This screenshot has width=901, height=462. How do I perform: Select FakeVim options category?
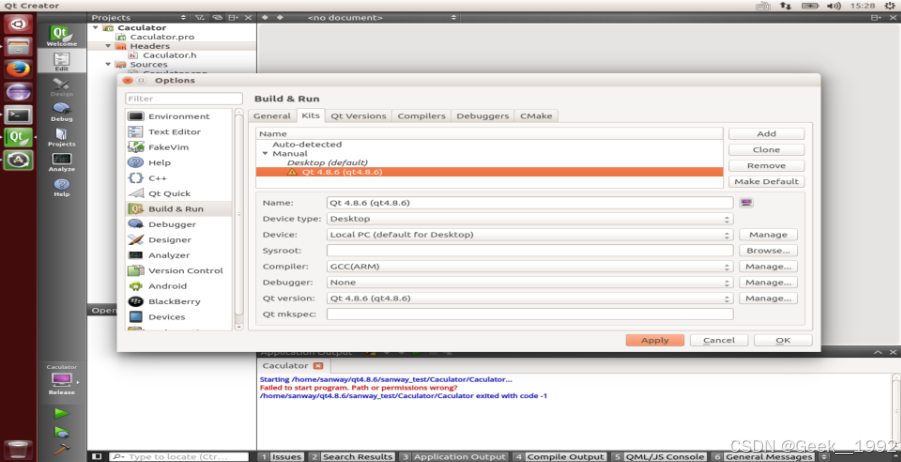pos(179,147)
